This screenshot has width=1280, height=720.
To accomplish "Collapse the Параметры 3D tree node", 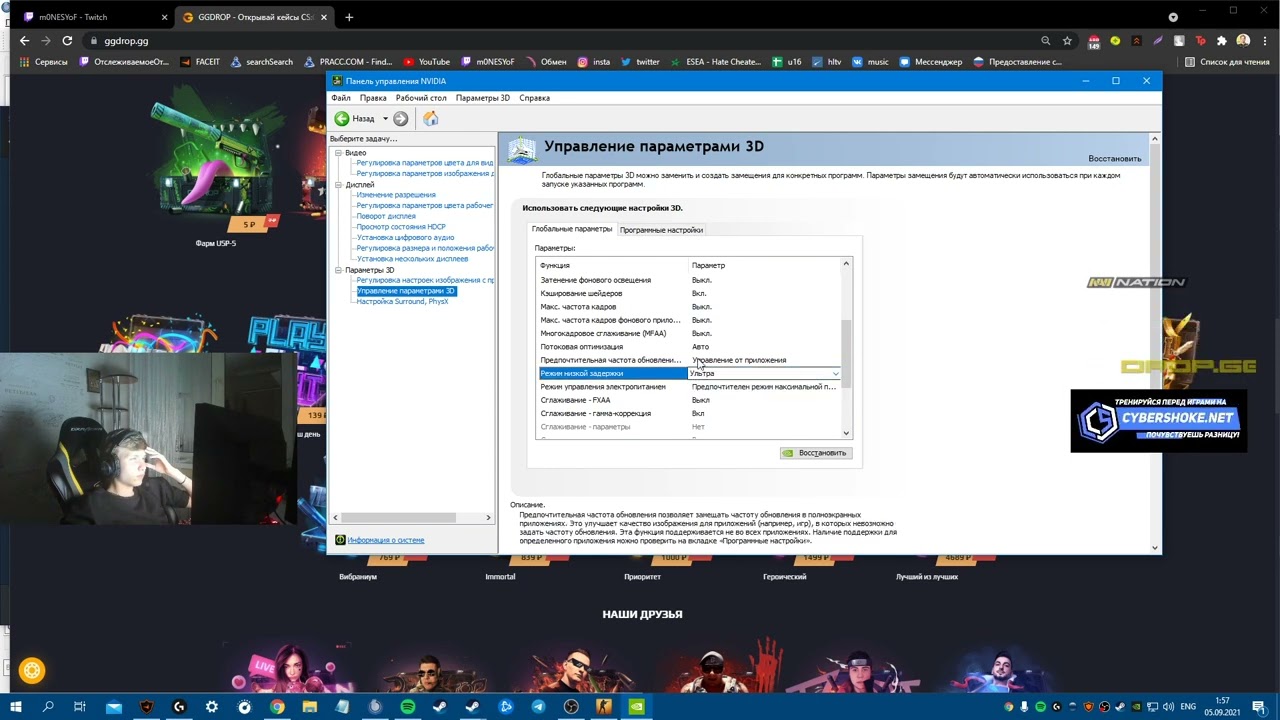I will pos(338,270).
